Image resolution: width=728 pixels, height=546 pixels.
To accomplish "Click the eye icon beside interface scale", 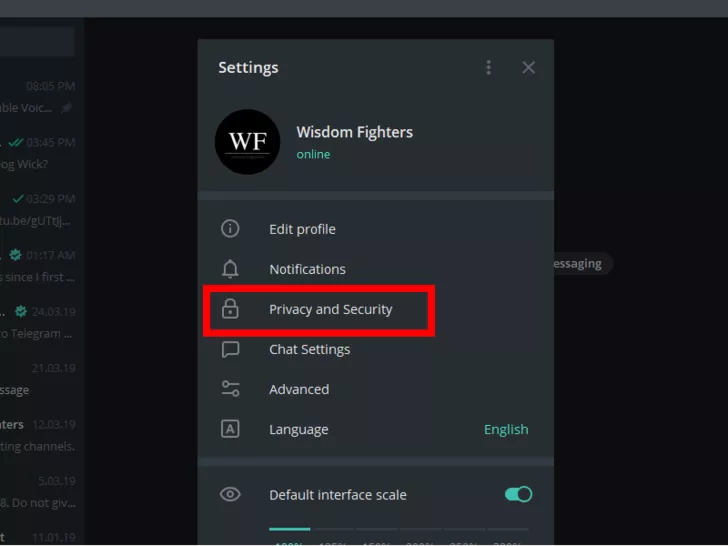I will tap(230, 494).
